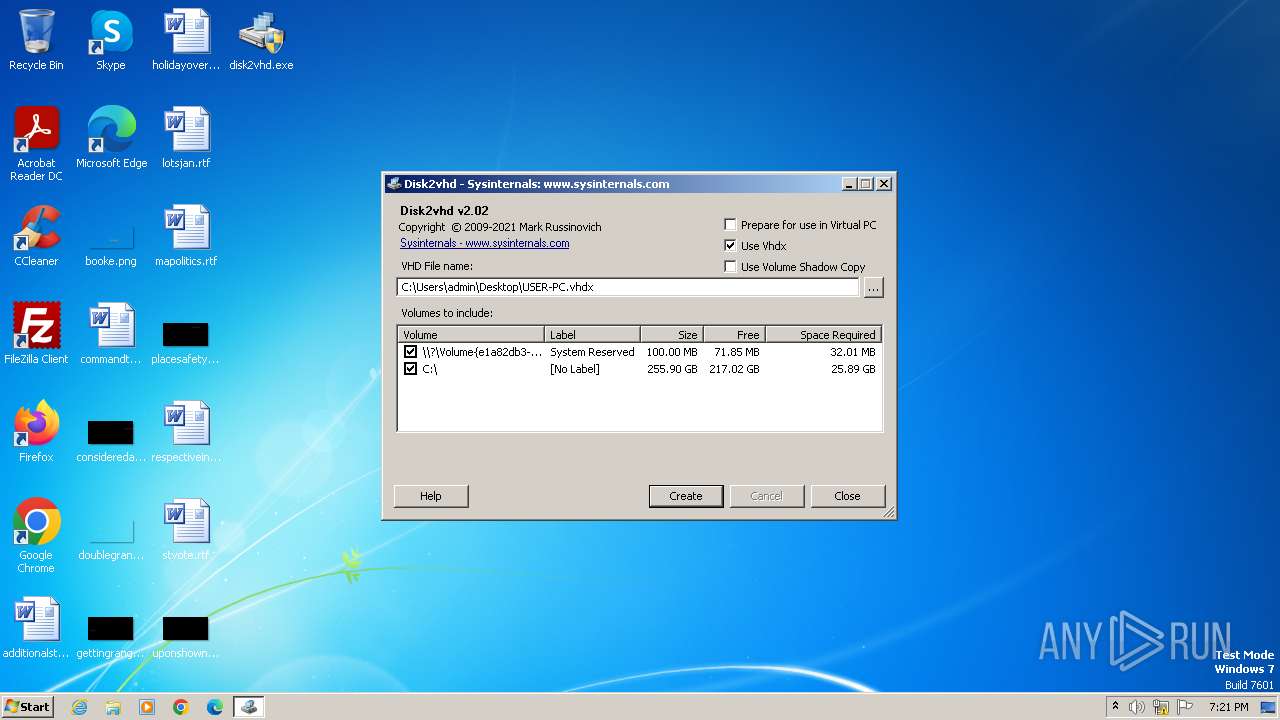Select the additionalst document icon

[x=36, y=628]
